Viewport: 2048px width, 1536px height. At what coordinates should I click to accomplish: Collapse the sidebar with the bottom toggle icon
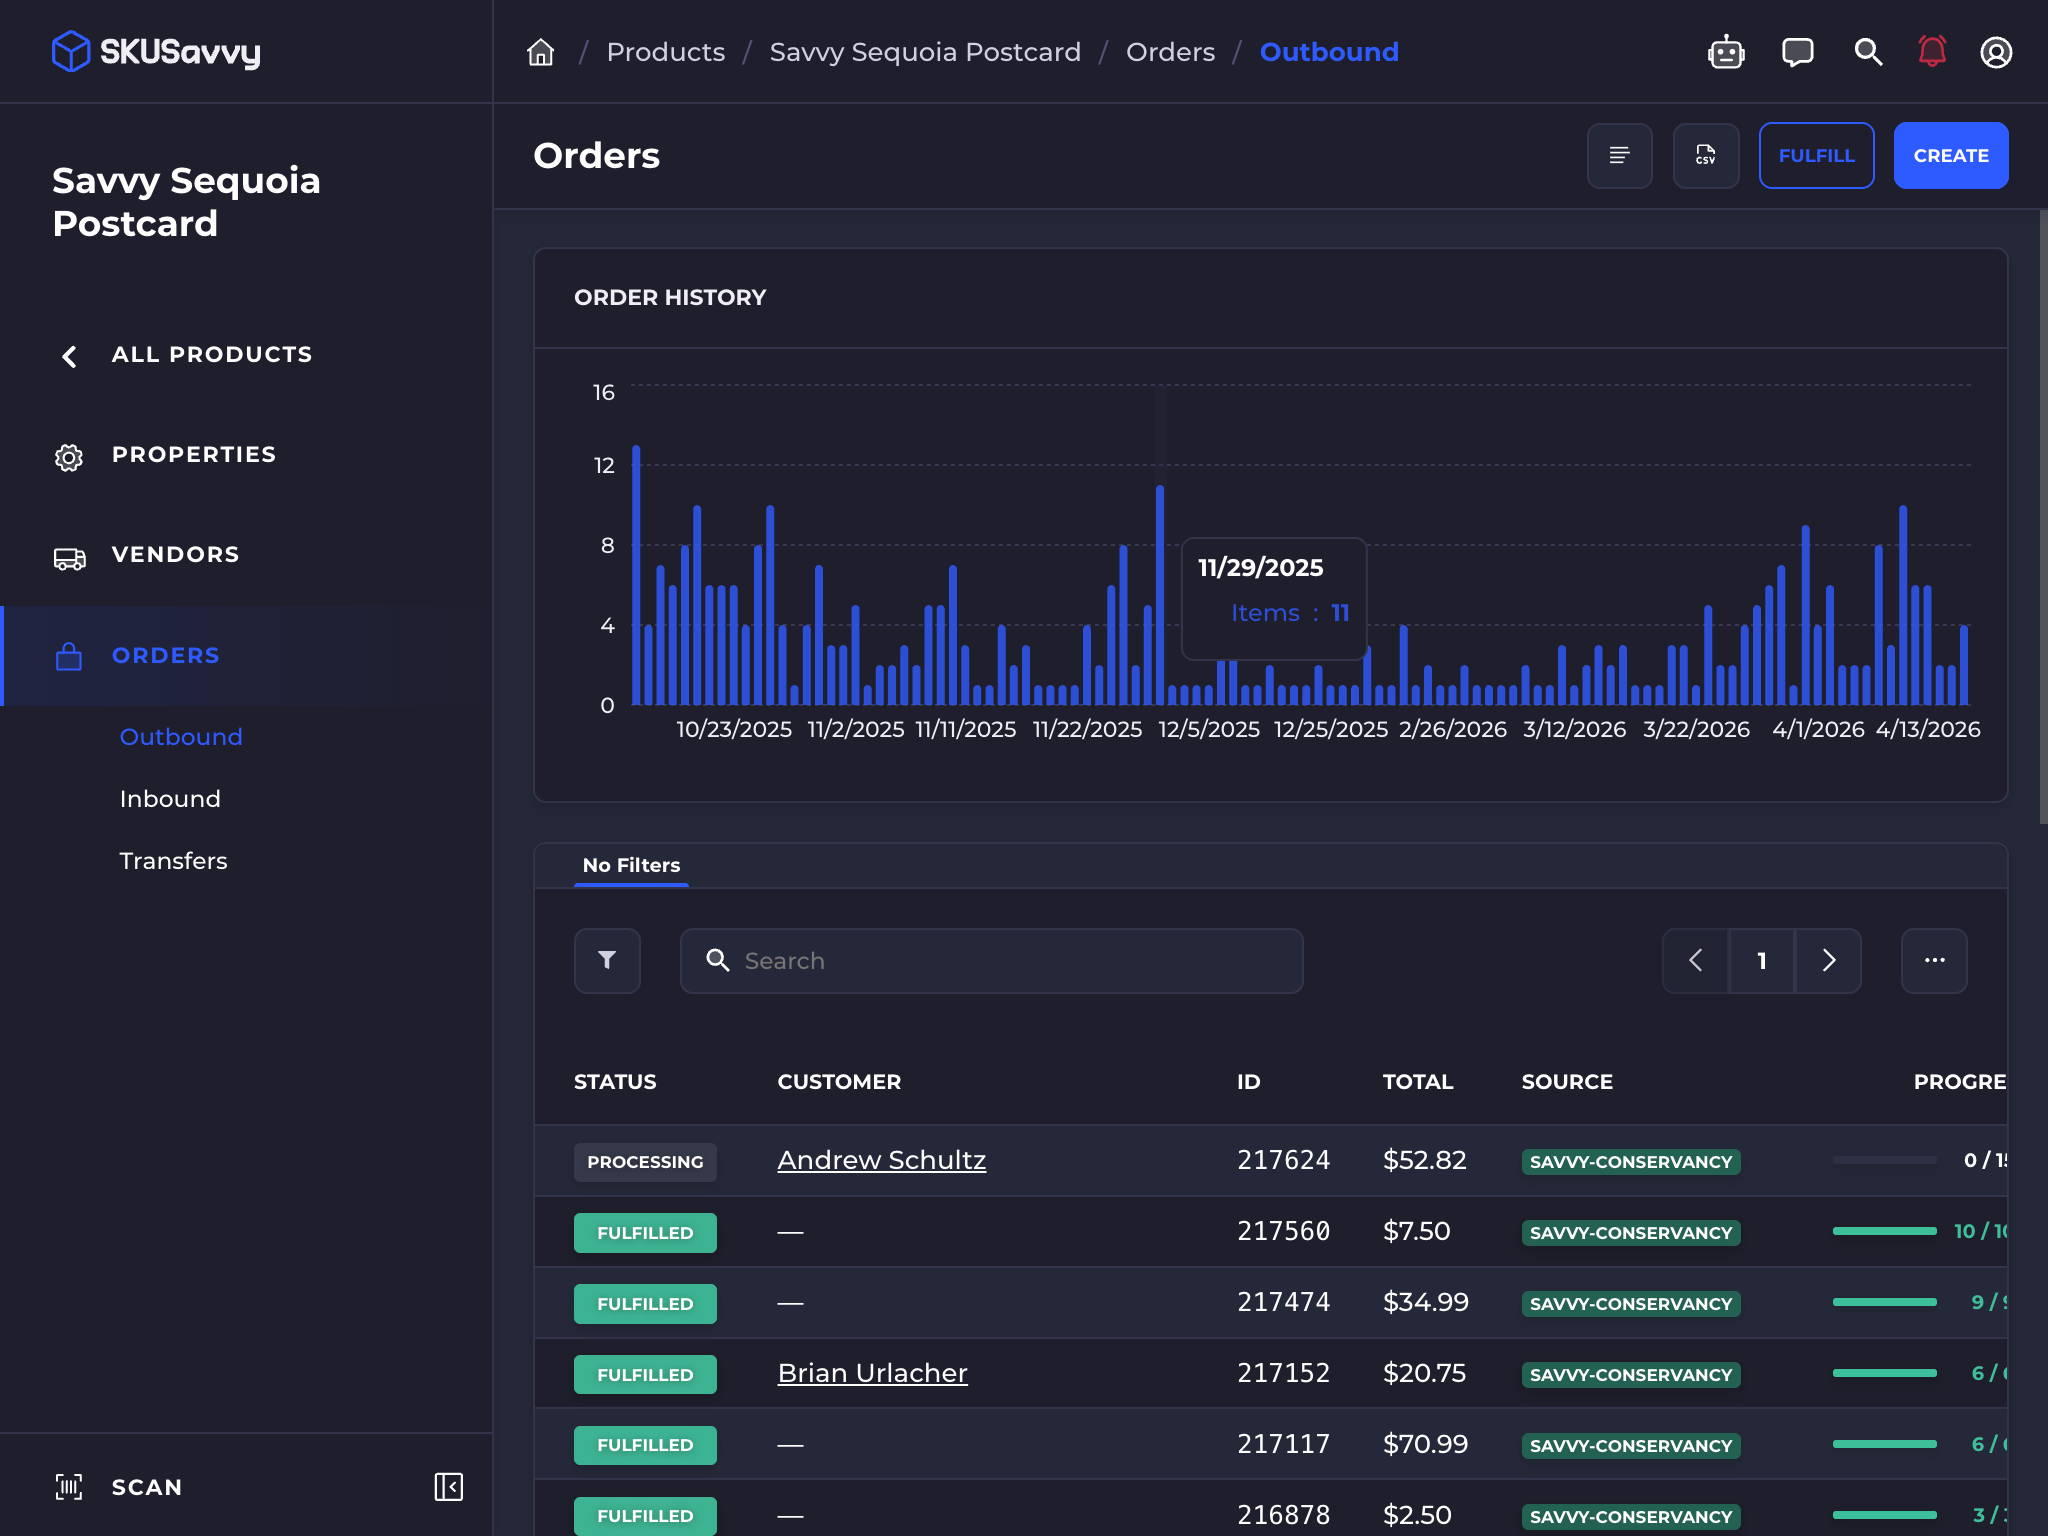(449, 1487)
